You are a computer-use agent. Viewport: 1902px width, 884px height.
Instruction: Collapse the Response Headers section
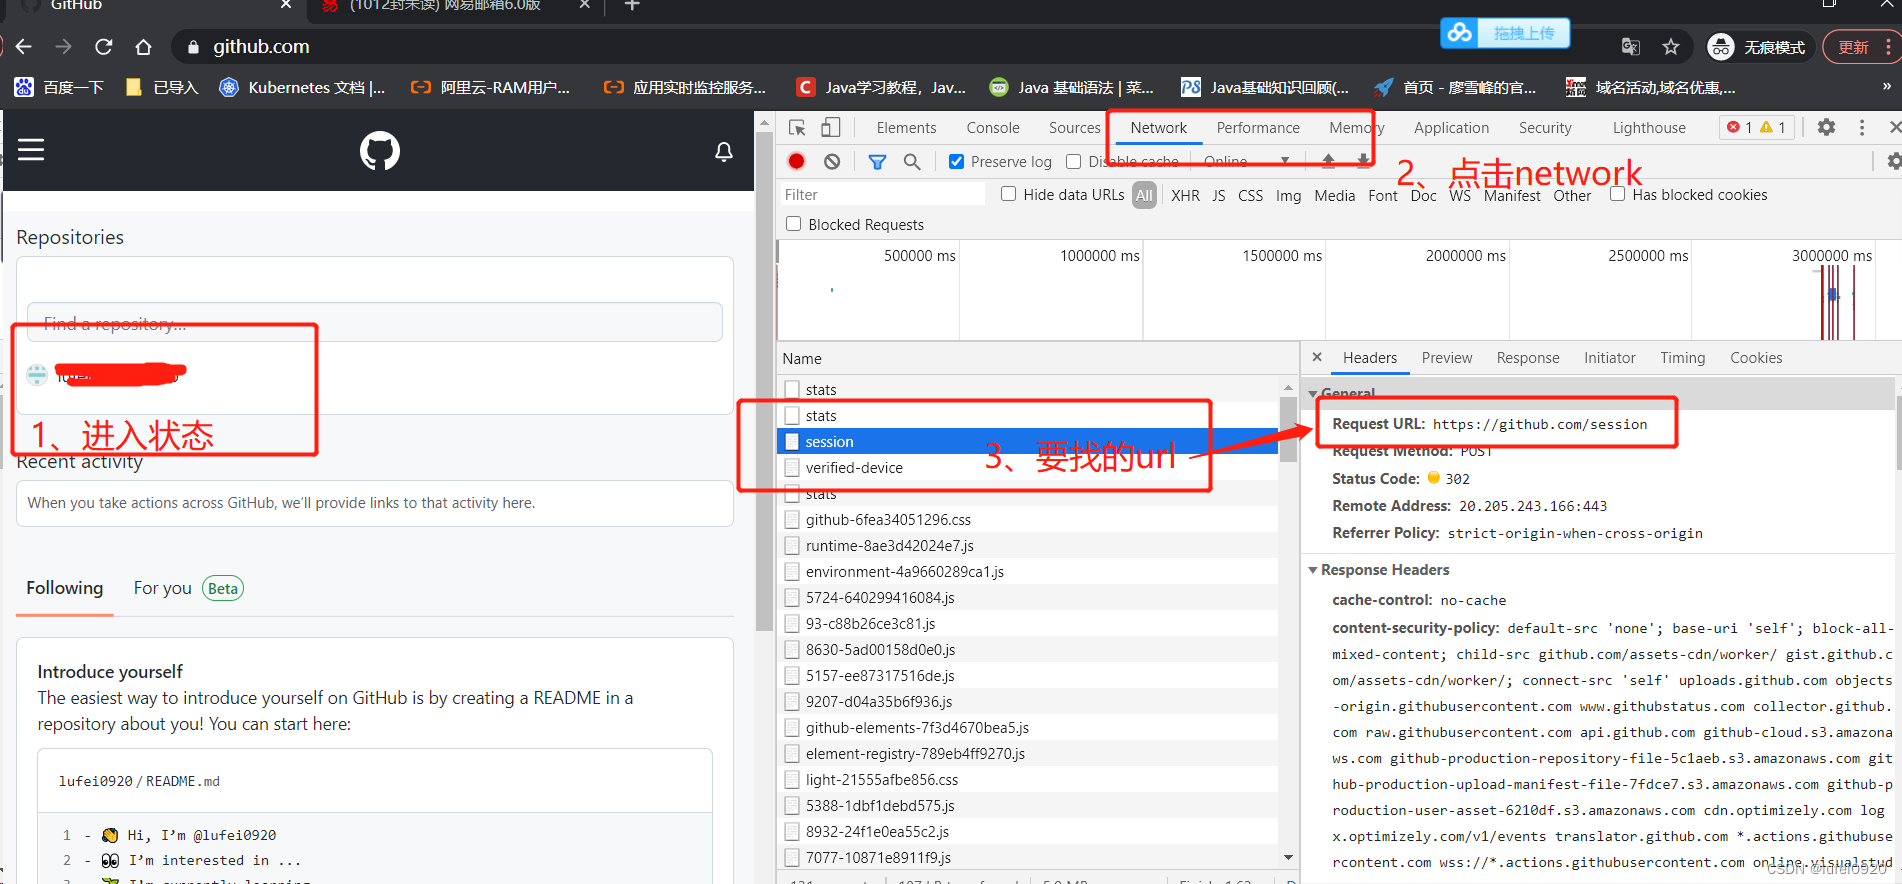pyautogui.click(x=1313, y=570)
